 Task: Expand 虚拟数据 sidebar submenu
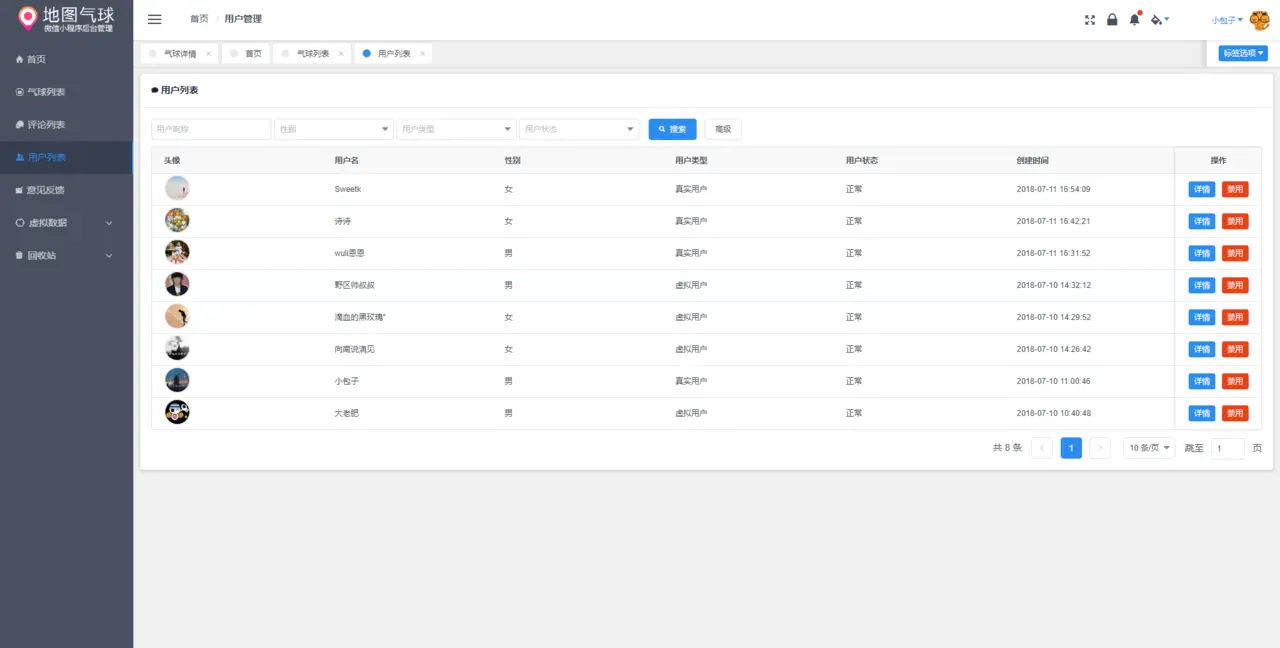[66, 223]
